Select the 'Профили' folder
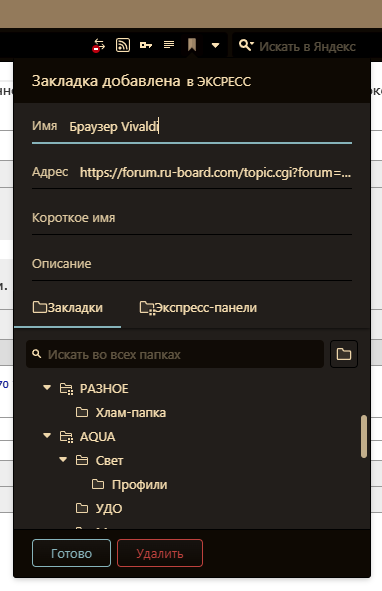This screenshot has width=382, height=591. 139,485
